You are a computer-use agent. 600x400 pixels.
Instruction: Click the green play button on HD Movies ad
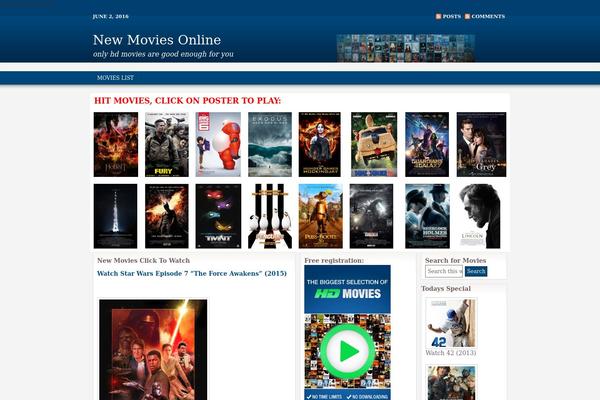[347, 351]
